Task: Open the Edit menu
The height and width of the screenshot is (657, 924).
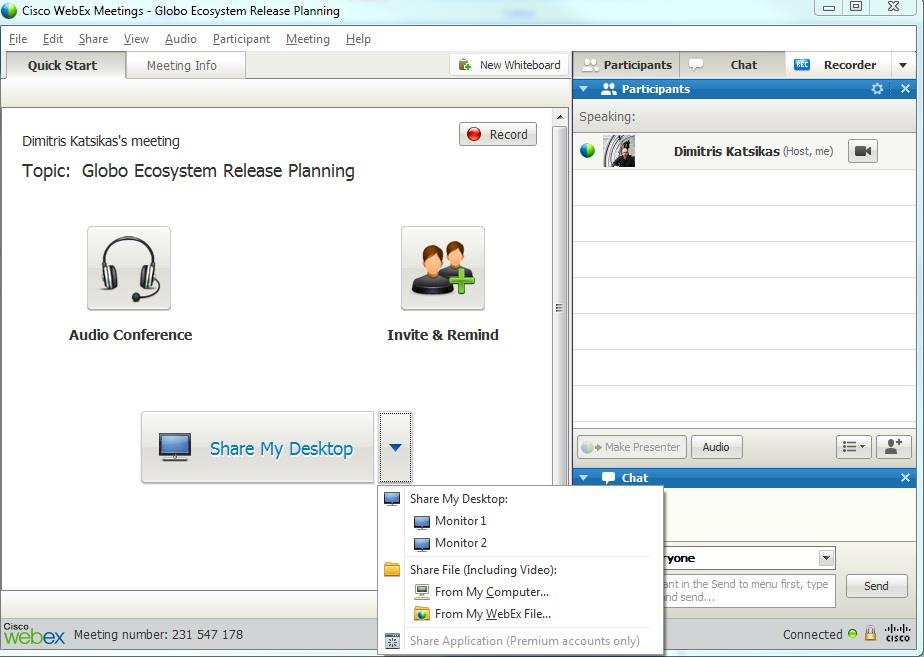Action: (52, 39)
